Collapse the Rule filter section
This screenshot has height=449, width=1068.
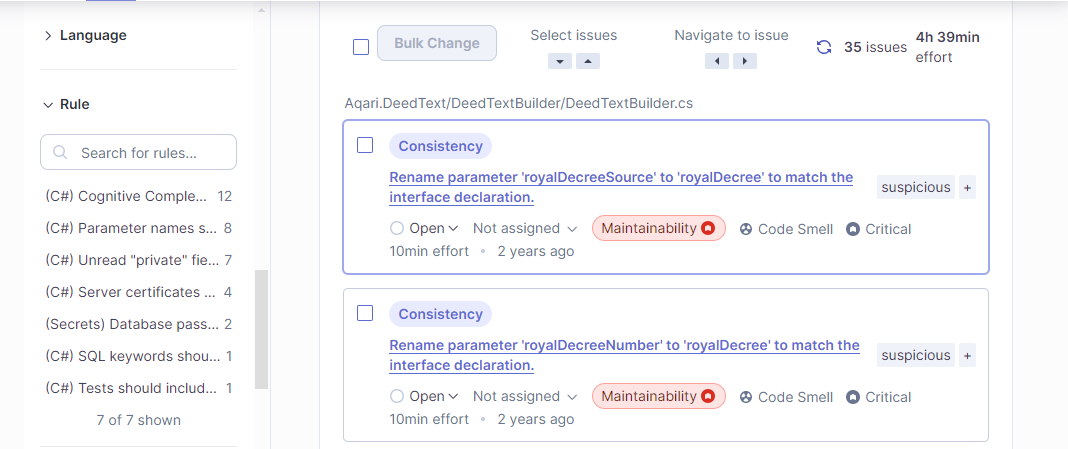point(67,104)
